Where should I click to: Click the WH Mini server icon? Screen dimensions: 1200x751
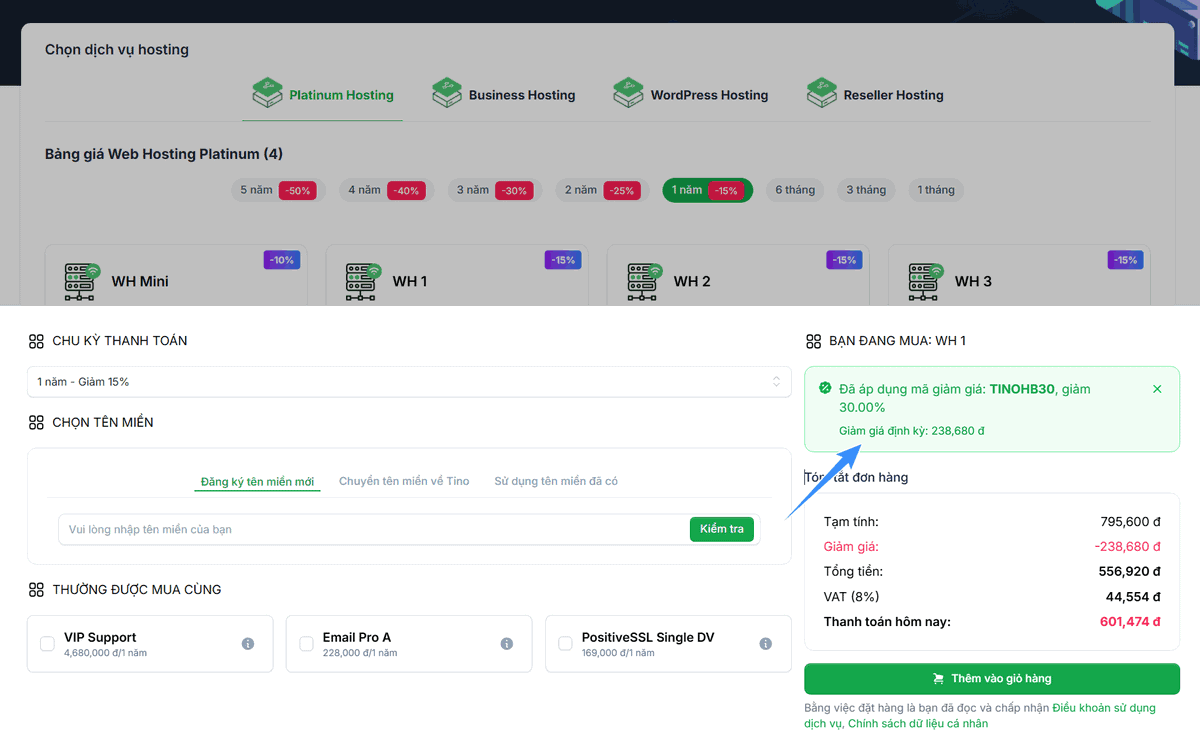pyautogui.click(x=83, y=281)
